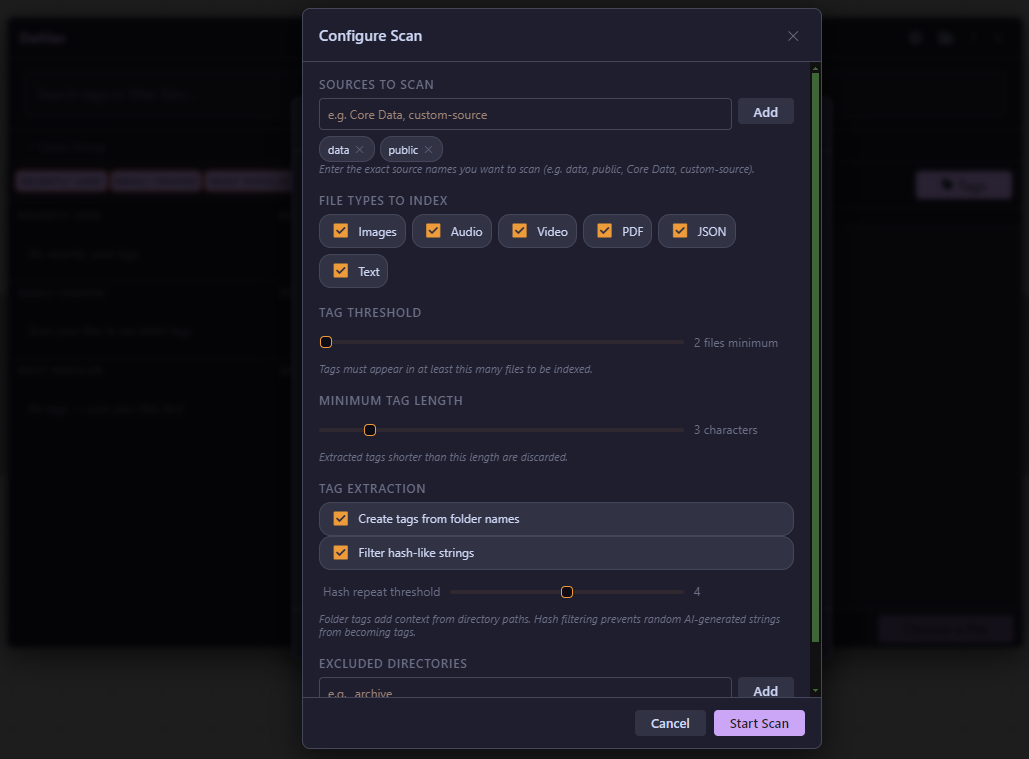Image resolution: width=1029 pixels, height=759 pixels.
Task: Toggle the JSON file type checkbox
Action: point(680,231)
